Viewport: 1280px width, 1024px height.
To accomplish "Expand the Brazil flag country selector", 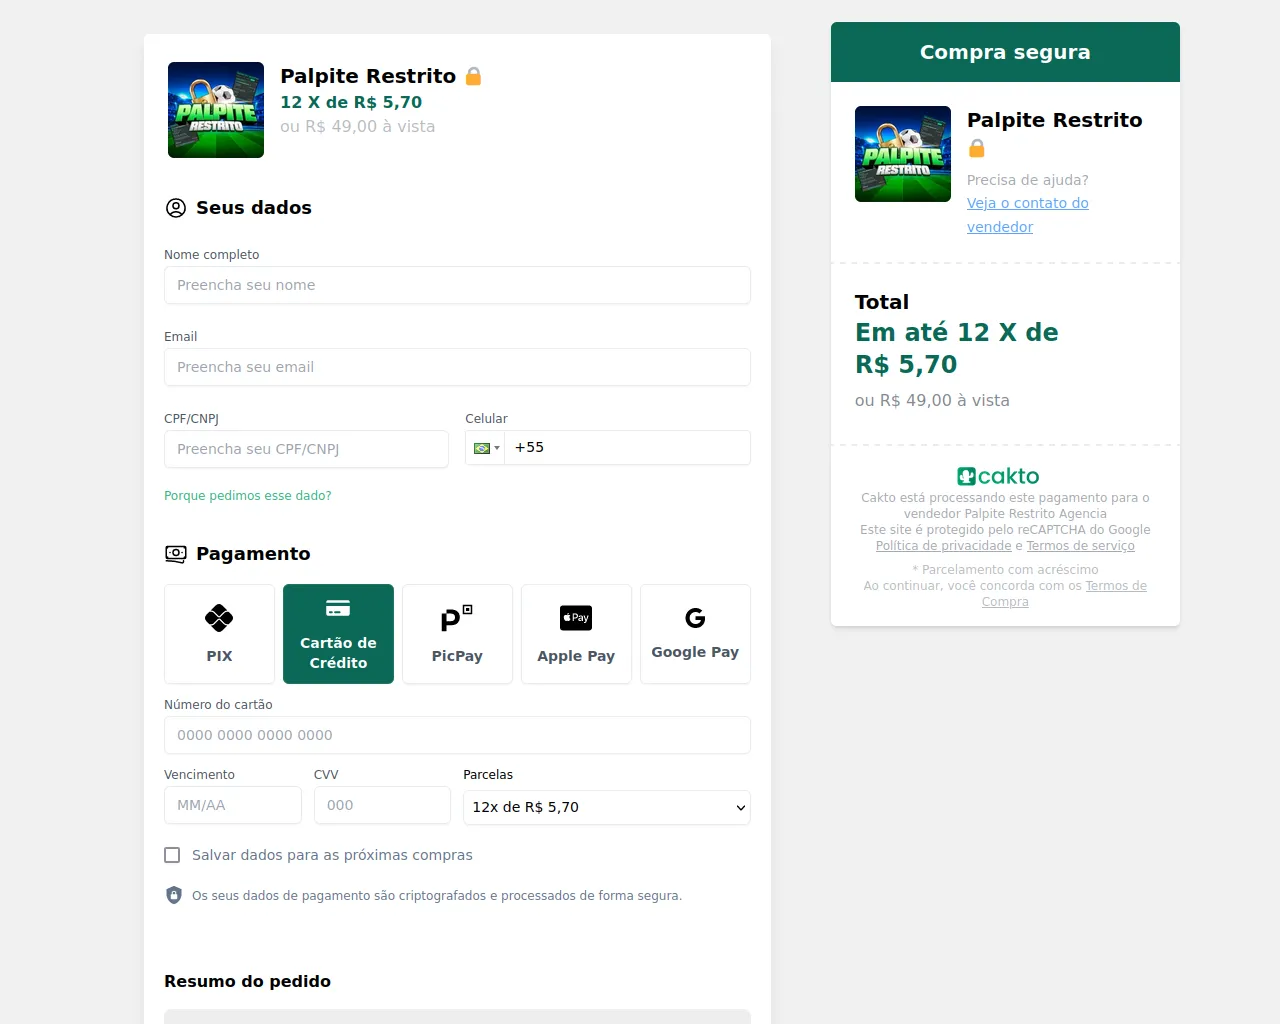I will (486, 448).
